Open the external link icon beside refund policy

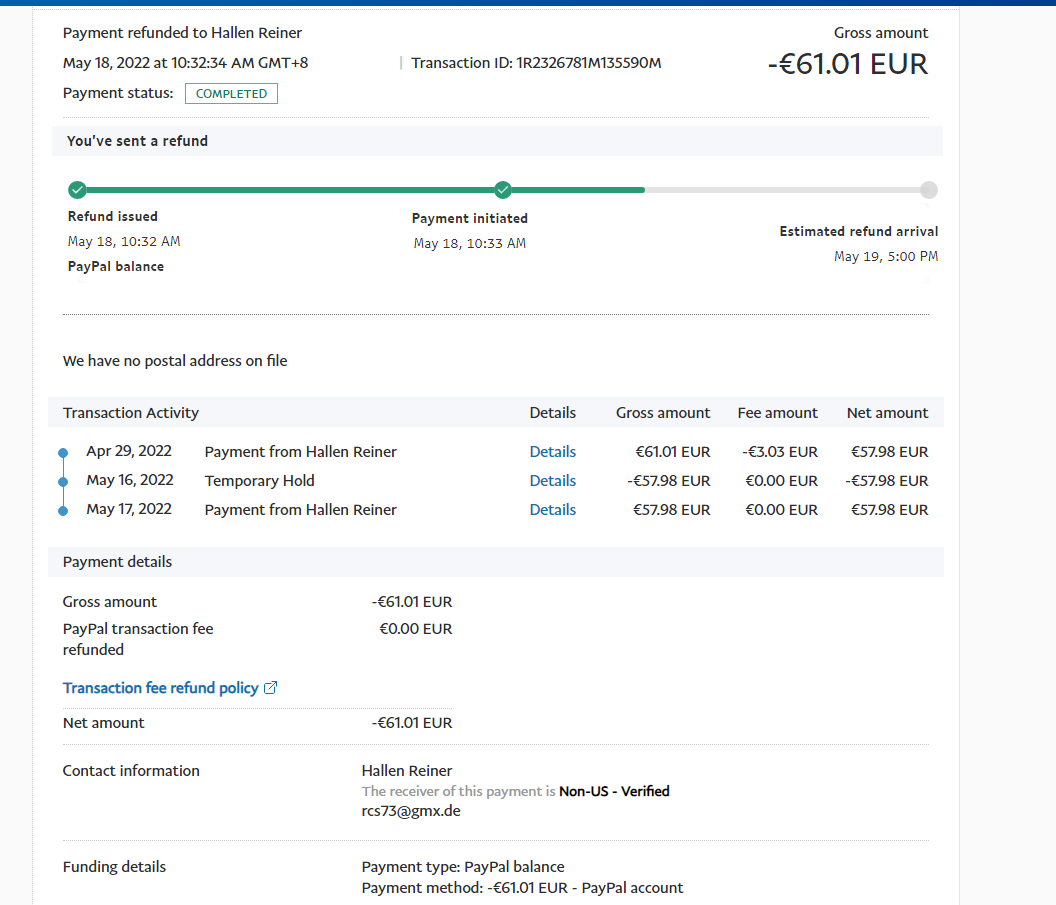tap(270, 688)
